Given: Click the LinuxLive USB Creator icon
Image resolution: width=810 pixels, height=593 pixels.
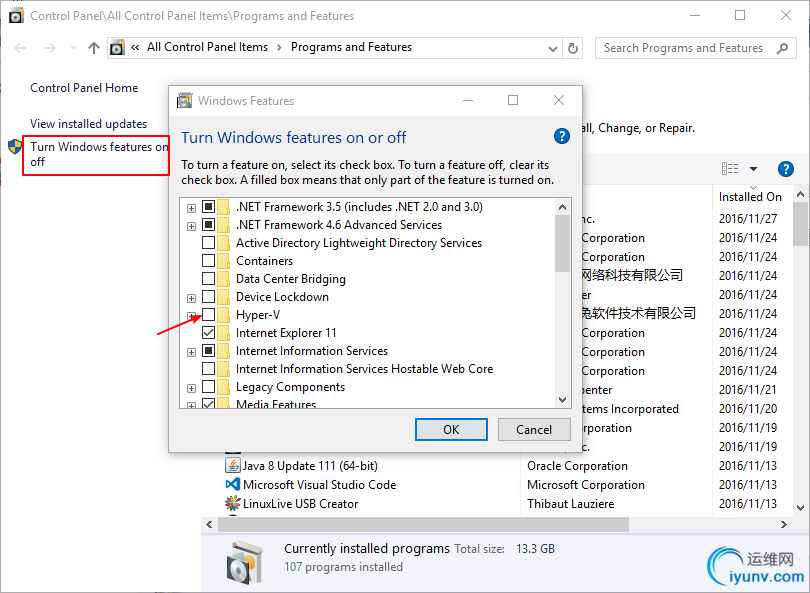Looking at the screenshot, I should click(233, 503).
